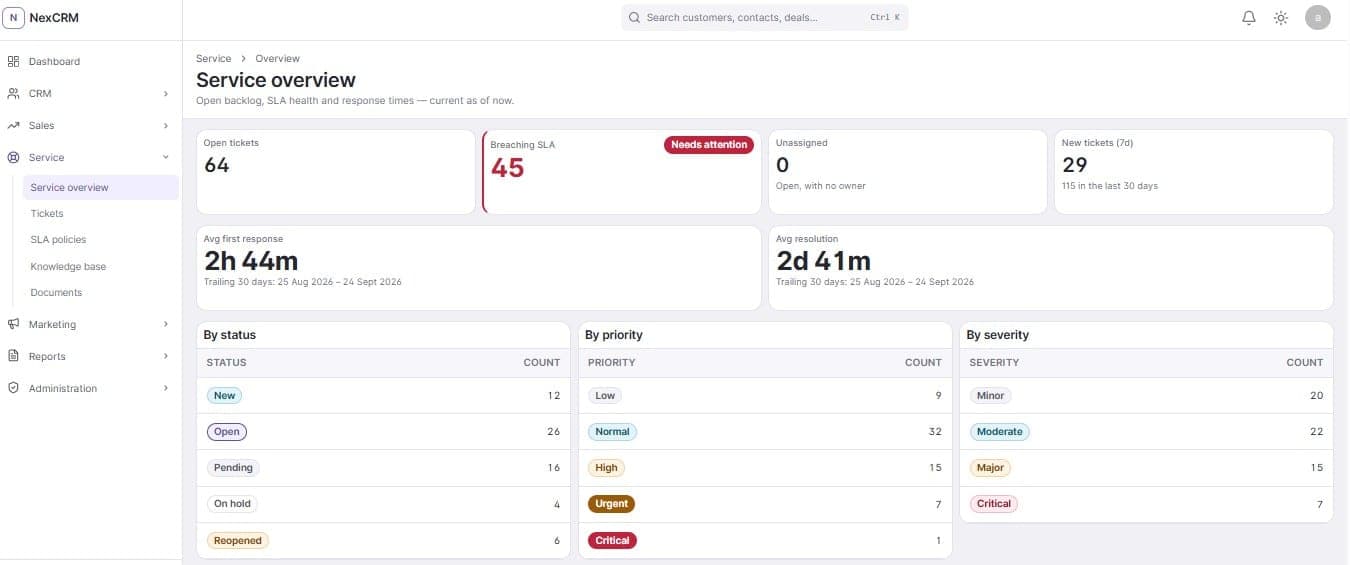Open the Breaching SLA card
Screen dimensions: 1350x565
(622, 171)
